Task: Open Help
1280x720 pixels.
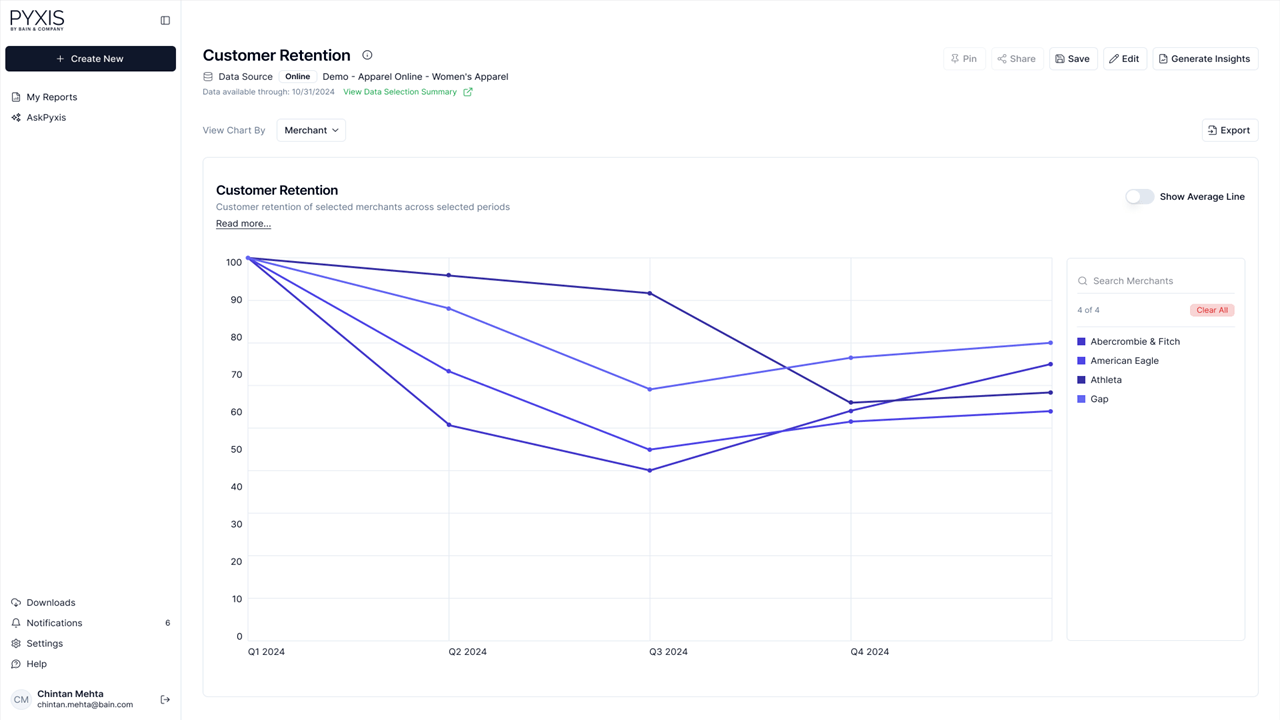Action: (36, 664)
